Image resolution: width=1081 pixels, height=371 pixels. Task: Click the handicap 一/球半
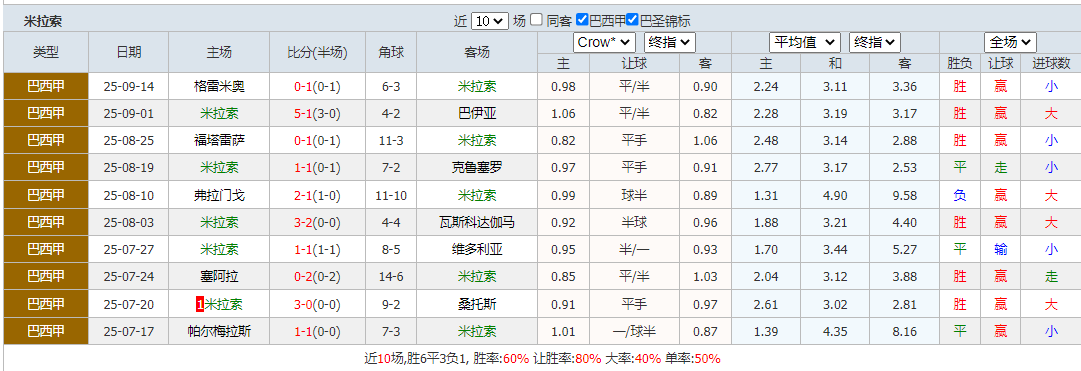point(635,331)
